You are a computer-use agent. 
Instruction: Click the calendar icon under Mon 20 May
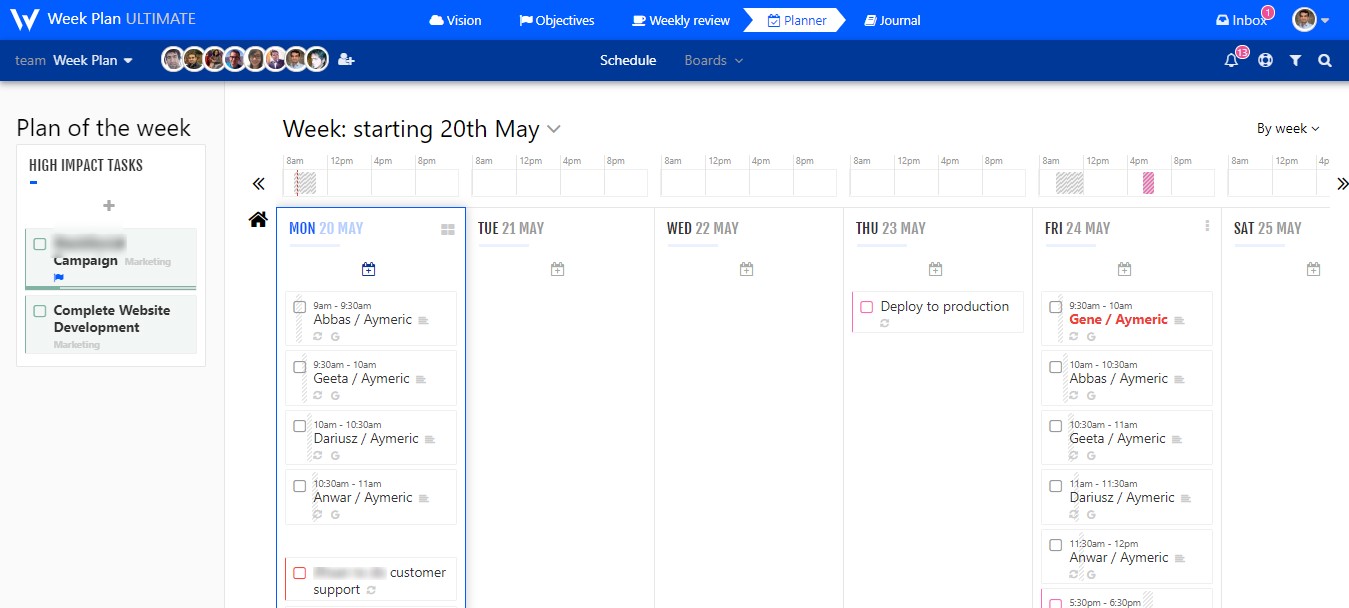(x=368, y=268)
